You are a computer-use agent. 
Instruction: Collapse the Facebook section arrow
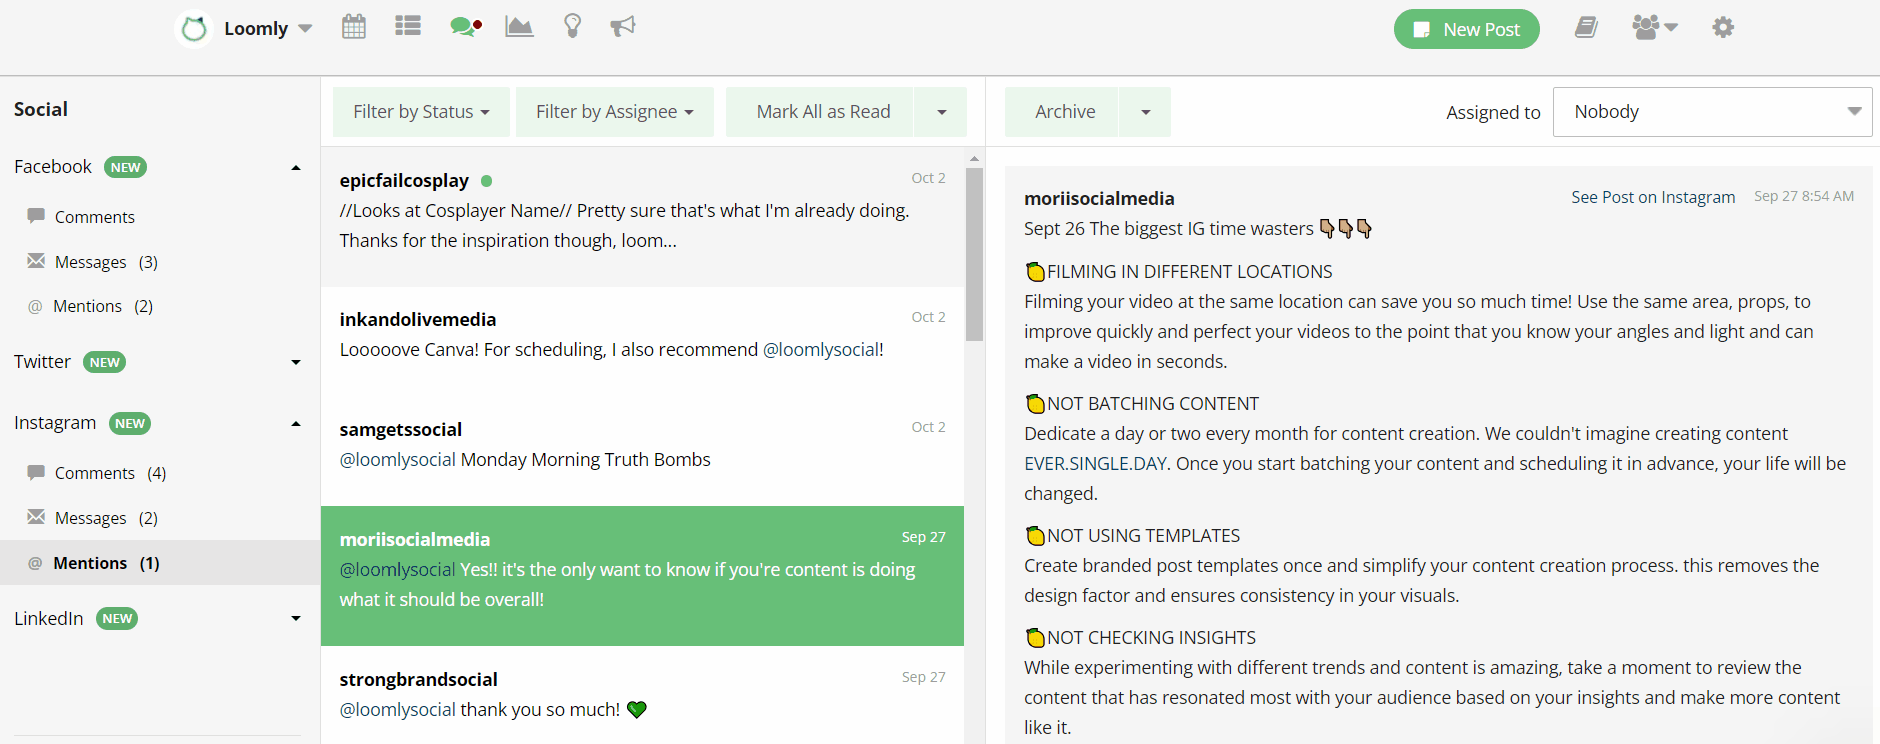(296, 168)
